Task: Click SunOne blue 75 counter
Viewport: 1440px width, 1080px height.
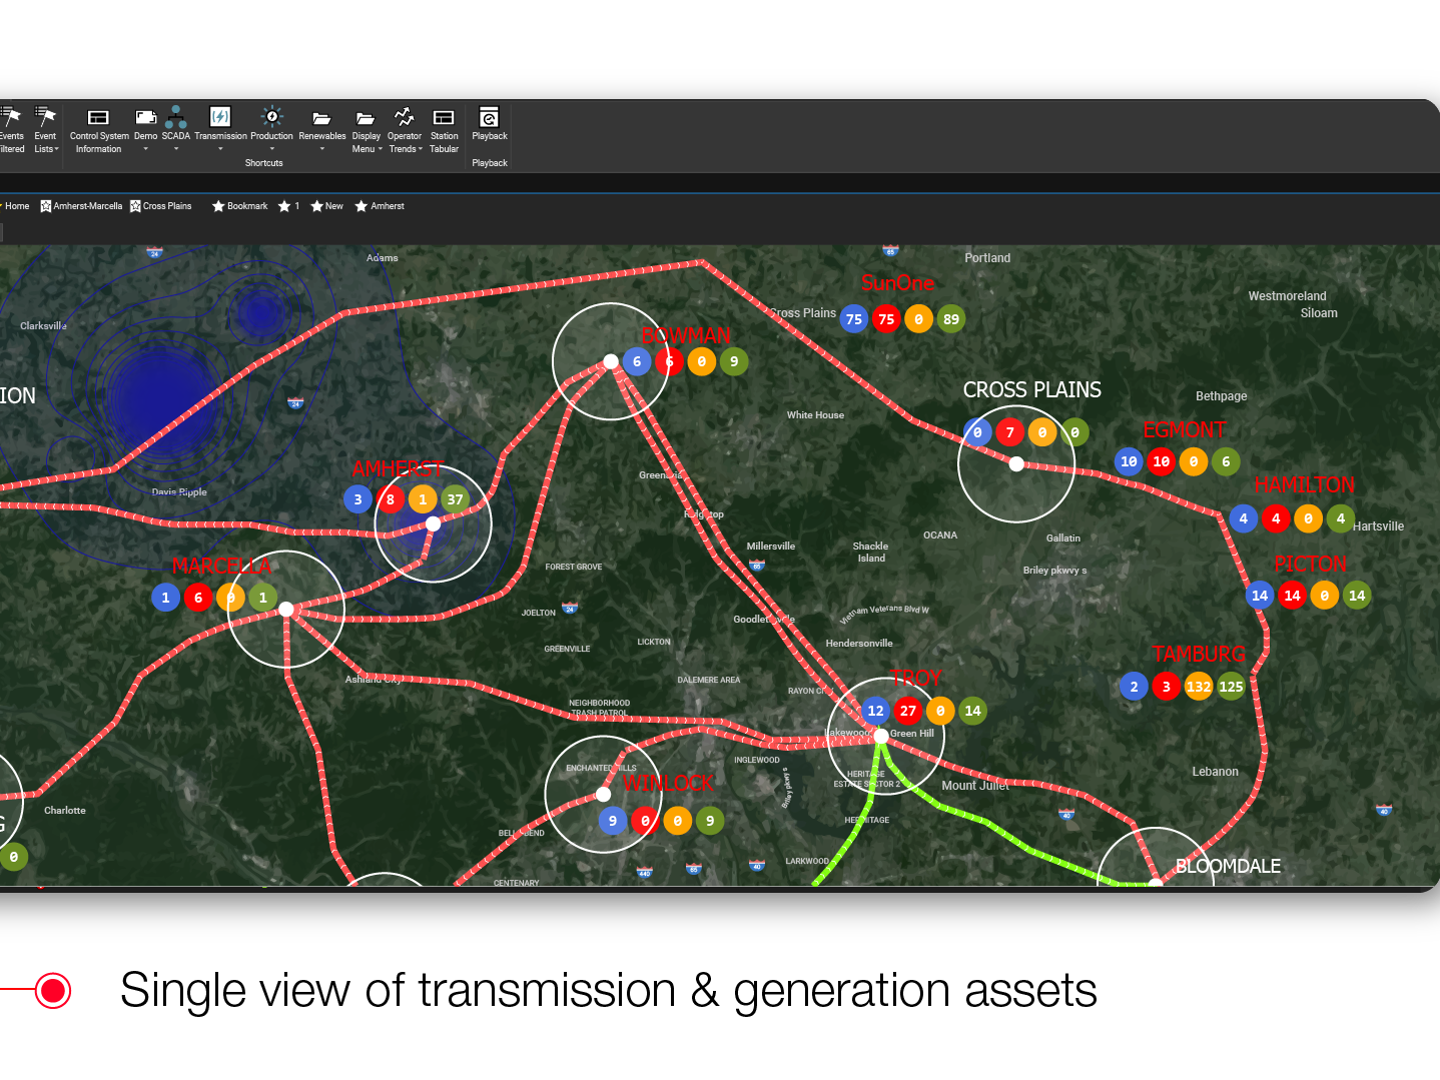Action: click(853, 319)
